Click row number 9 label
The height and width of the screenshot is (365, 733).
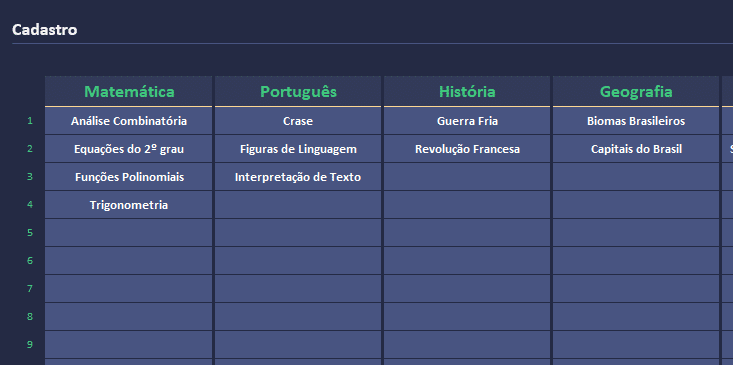[30, 345]
